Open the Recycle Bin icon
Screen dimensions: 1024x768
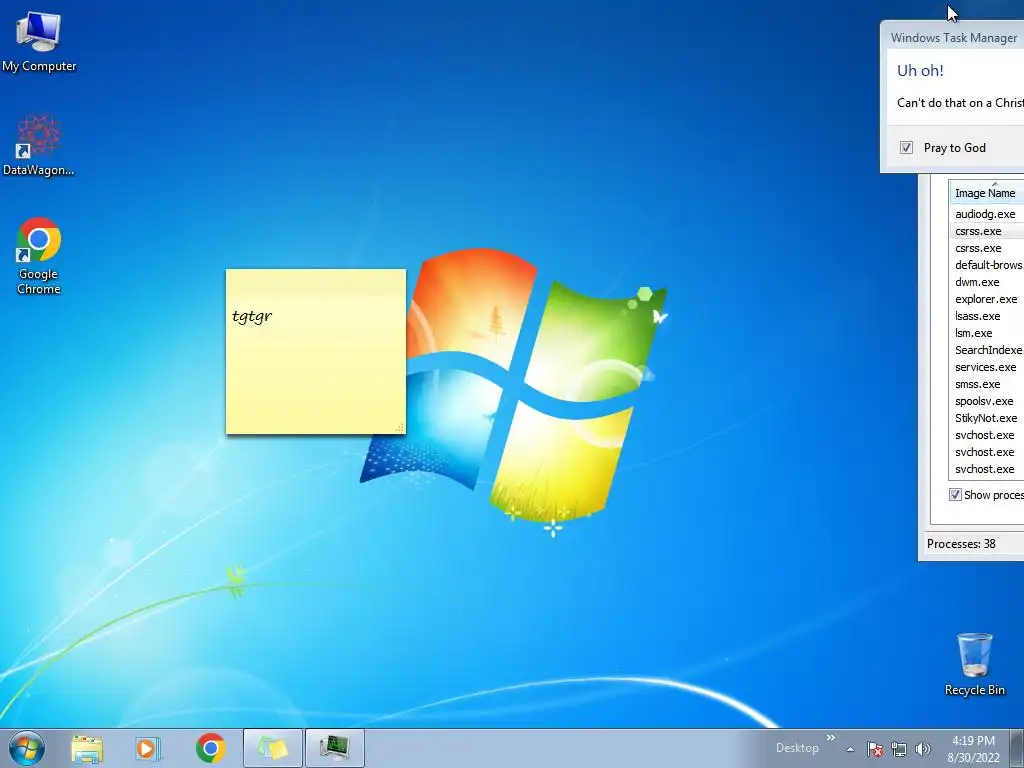click(974, 664)
